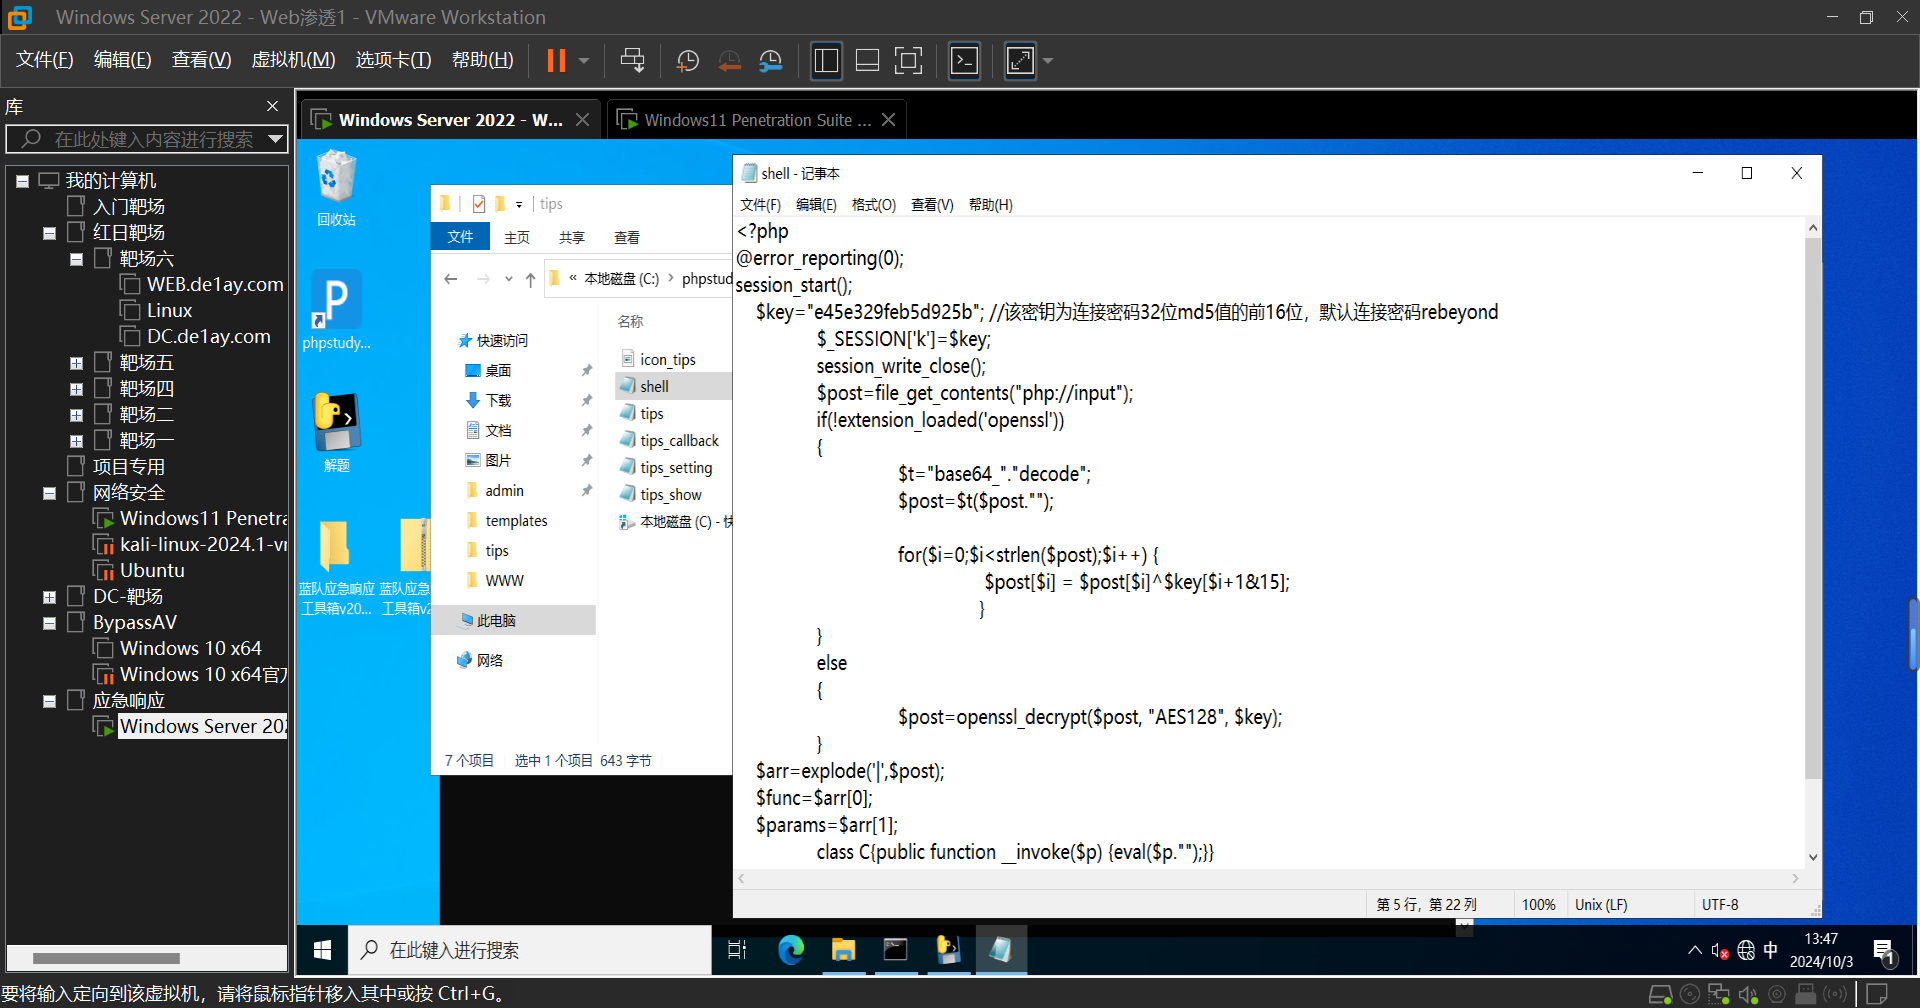Click the library search input field
Viewport: 1920px width, 1008px height.
(146, 139)
